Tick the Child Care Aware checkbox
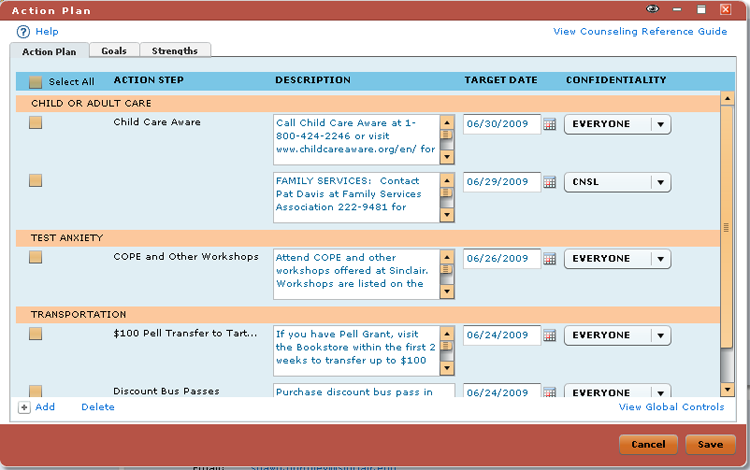750x470 pixels. pyautogui.click(x=36, y=123)
